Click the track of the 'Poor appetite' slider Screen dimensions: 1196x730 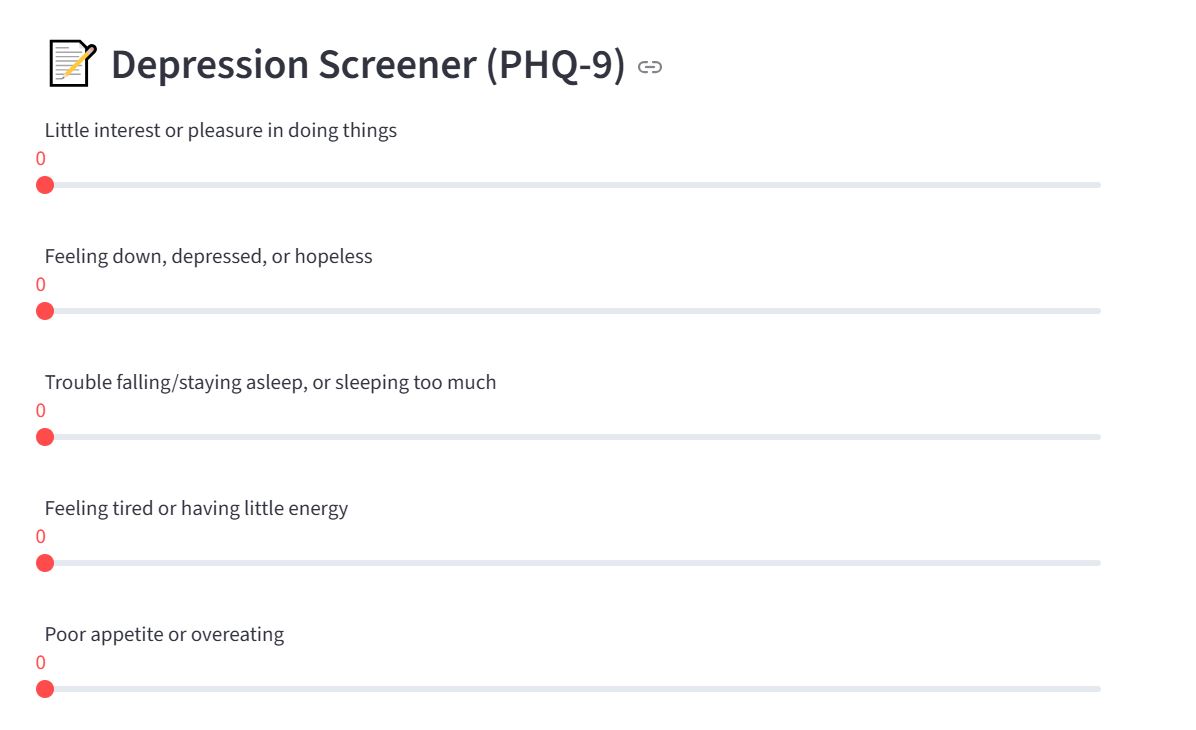point(572,689)
